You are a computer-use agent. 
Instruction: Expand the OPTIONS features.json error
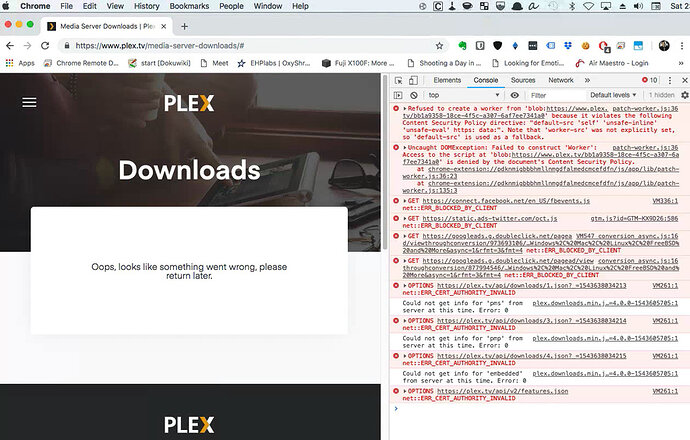point(405,391)
